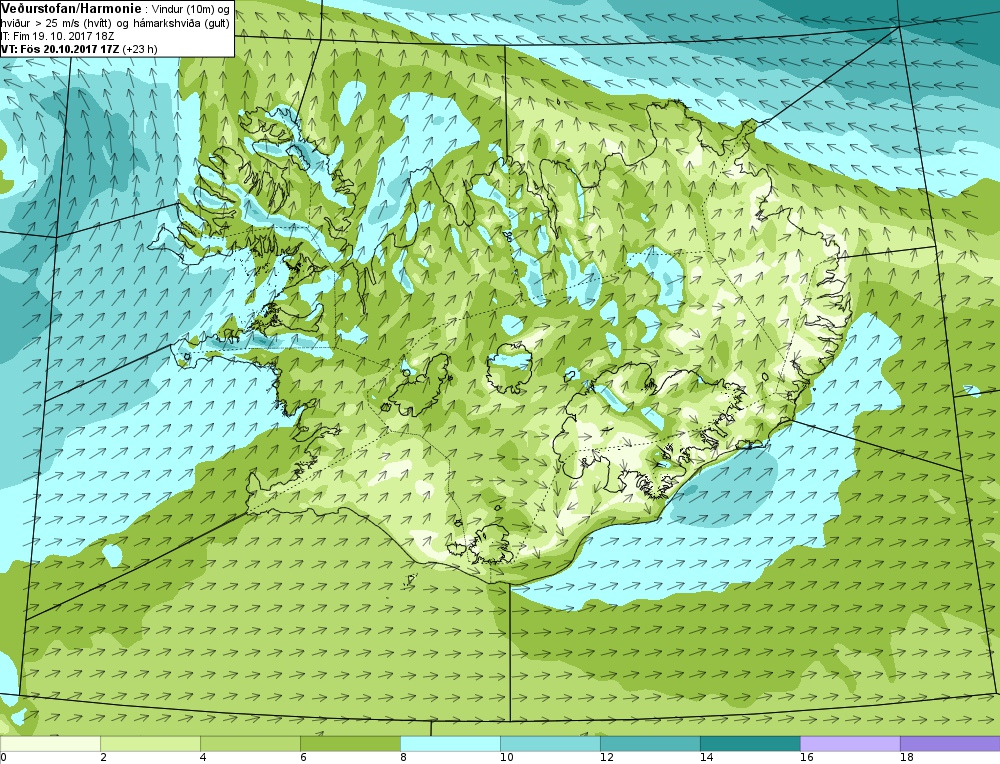Click the '(+23 h)' forecast offset text
Screen dimensions: 1000x764
(140, 48)
